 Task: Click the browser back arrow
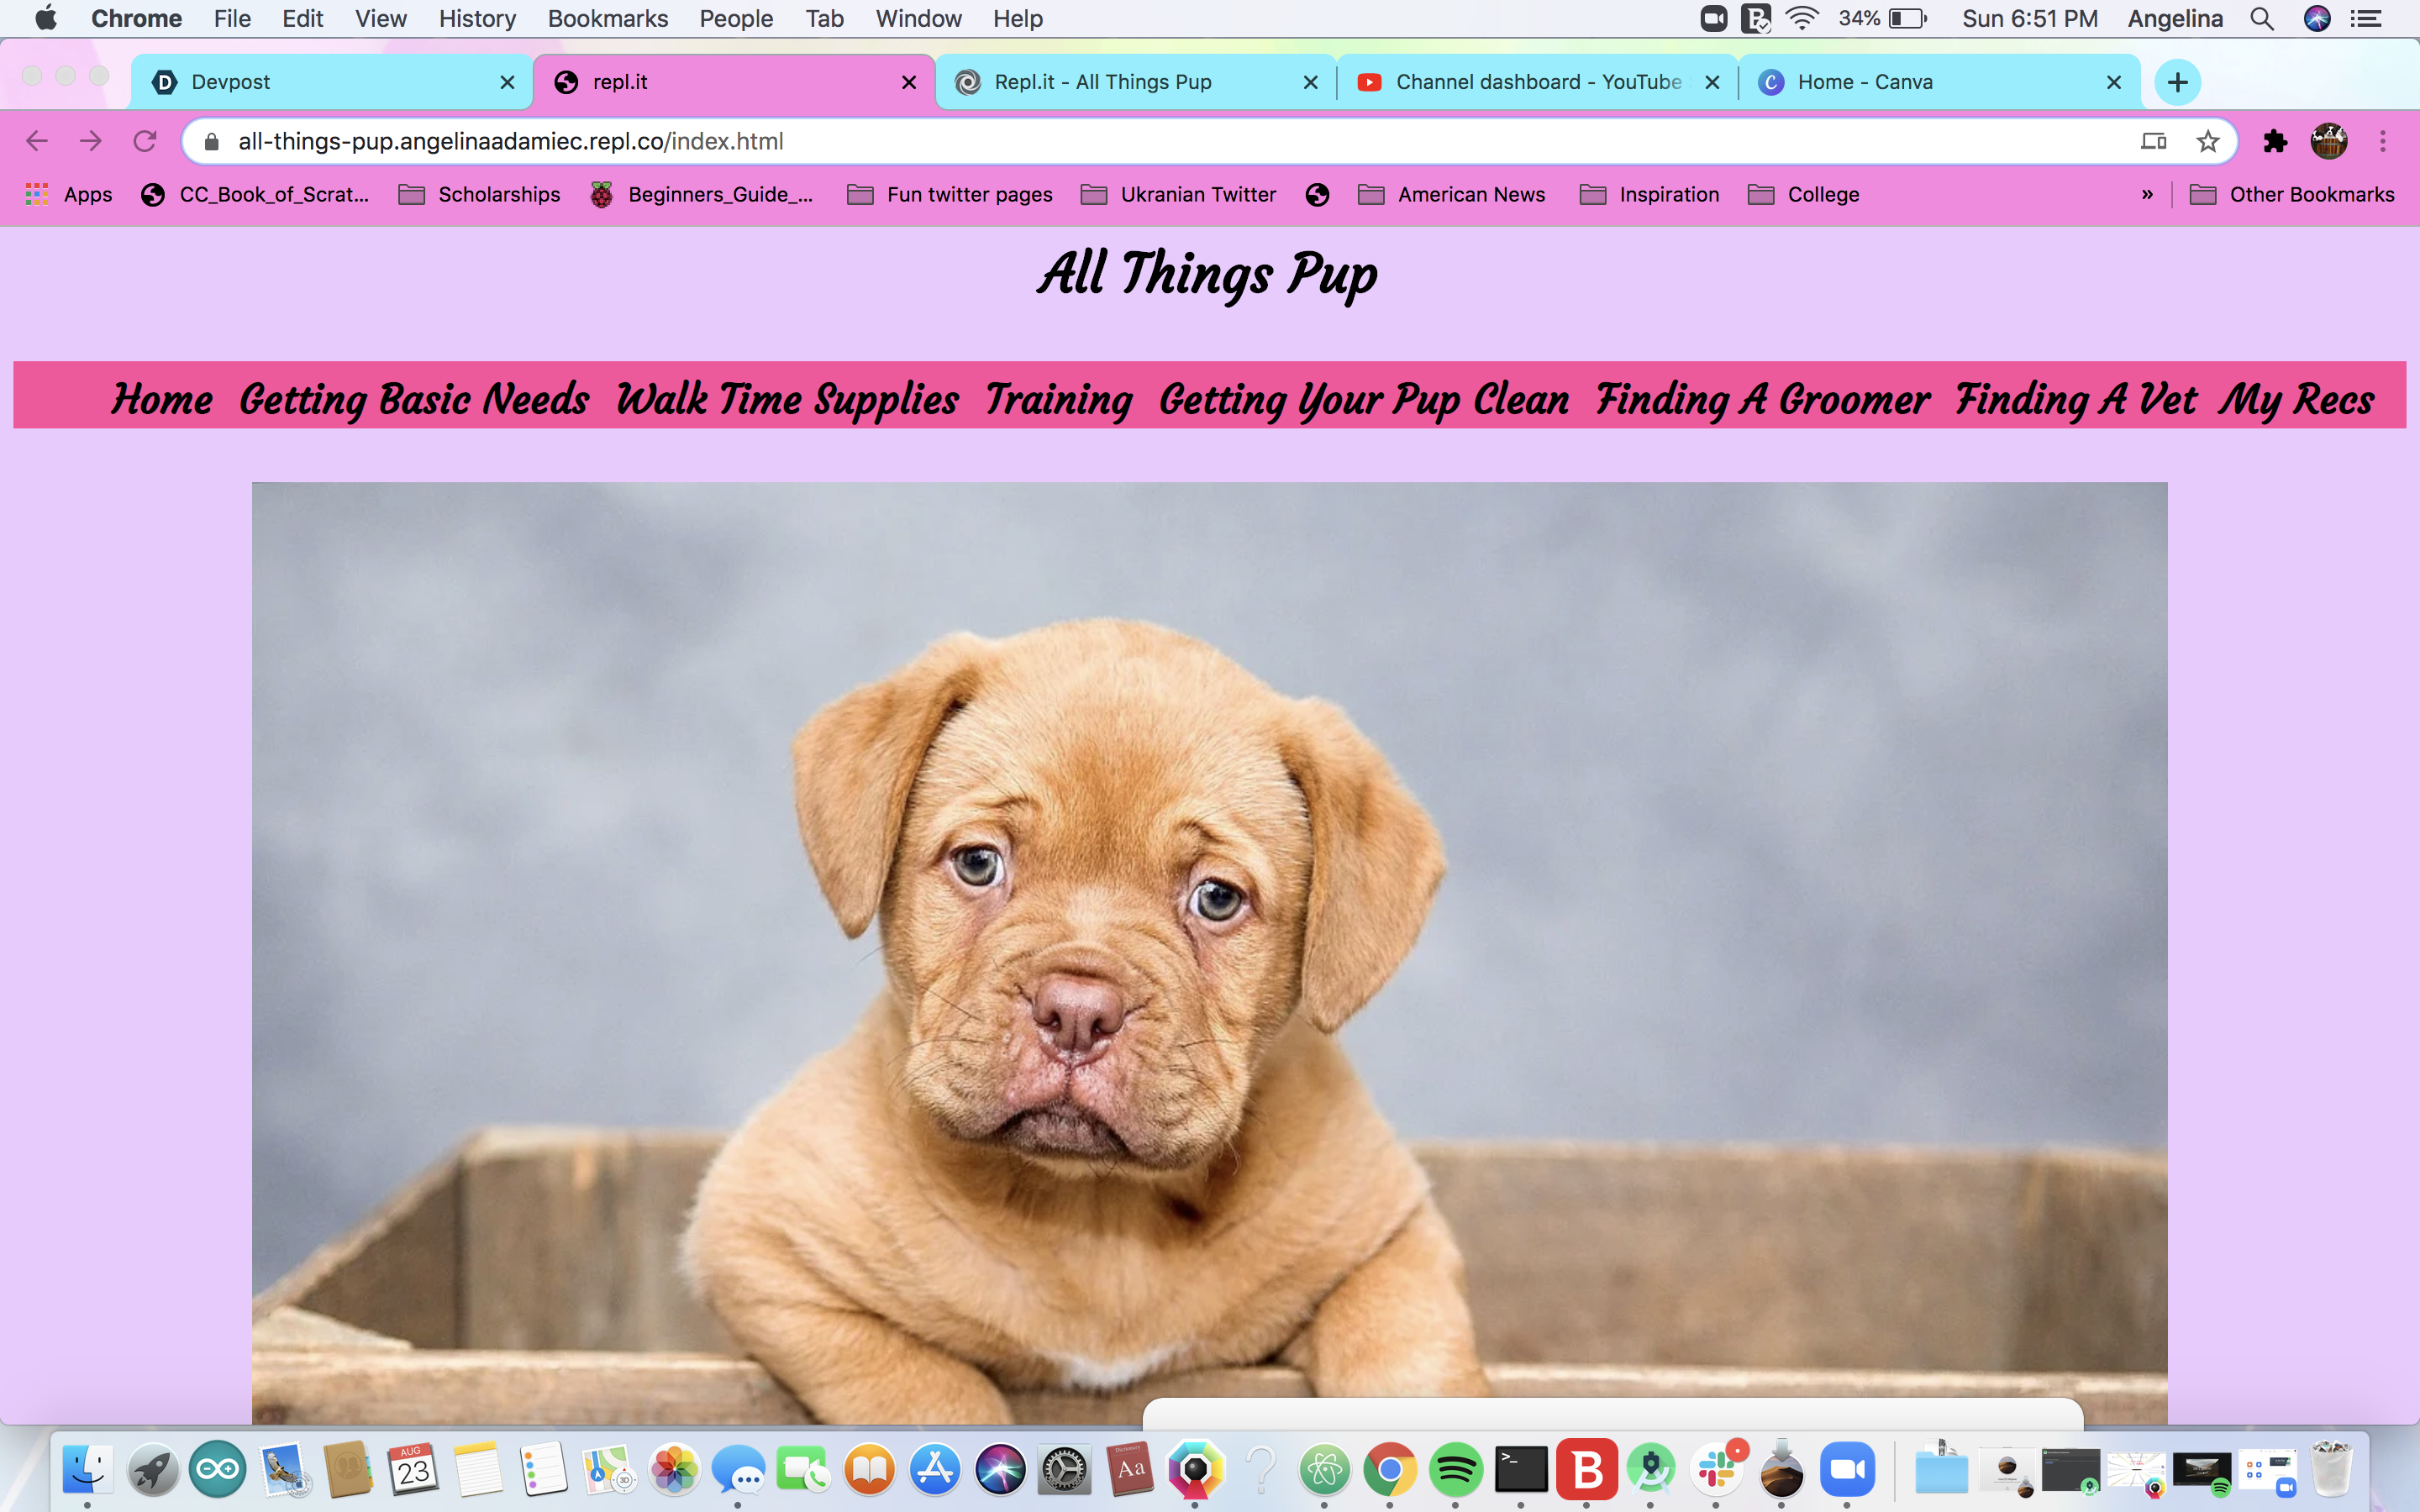click(37, 141)
